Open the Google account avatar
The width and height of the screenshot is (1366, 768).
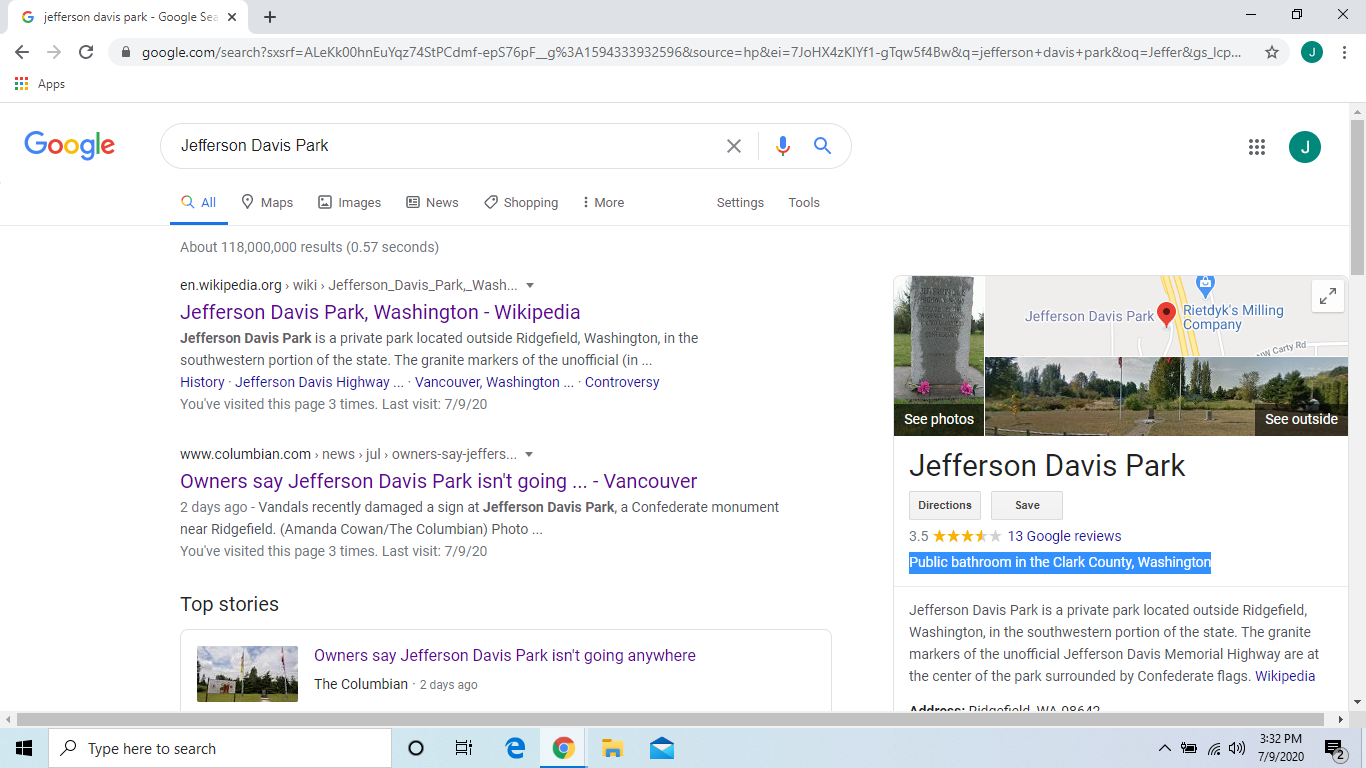[x=1305, y=147]
